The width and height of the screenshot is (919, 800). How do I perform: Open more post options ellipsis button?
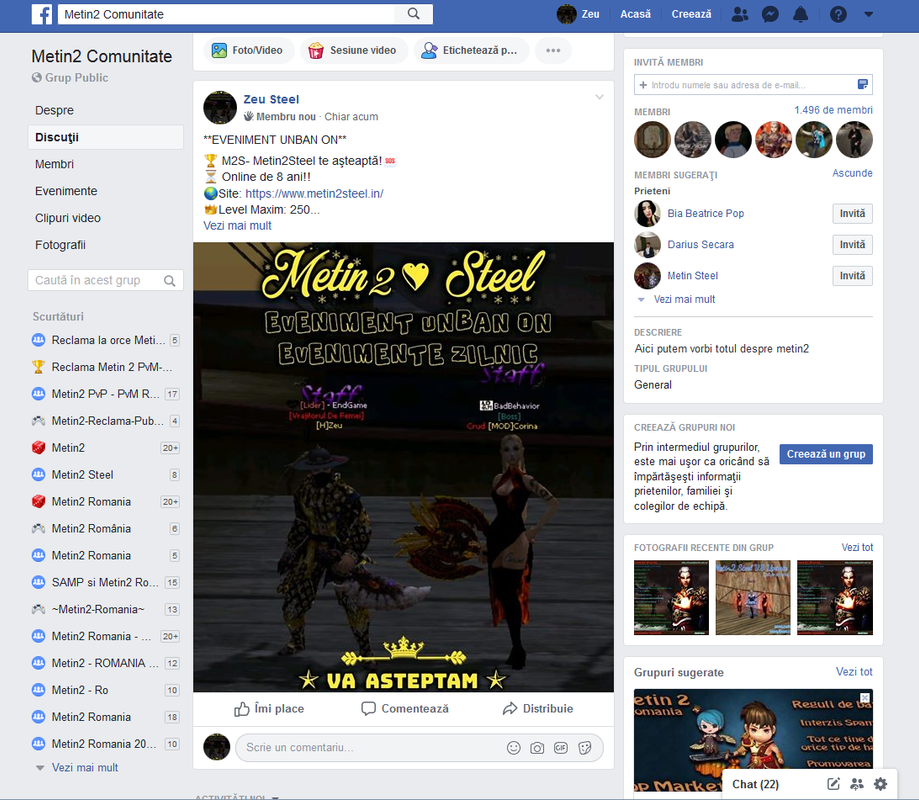[x=553, y=50]
